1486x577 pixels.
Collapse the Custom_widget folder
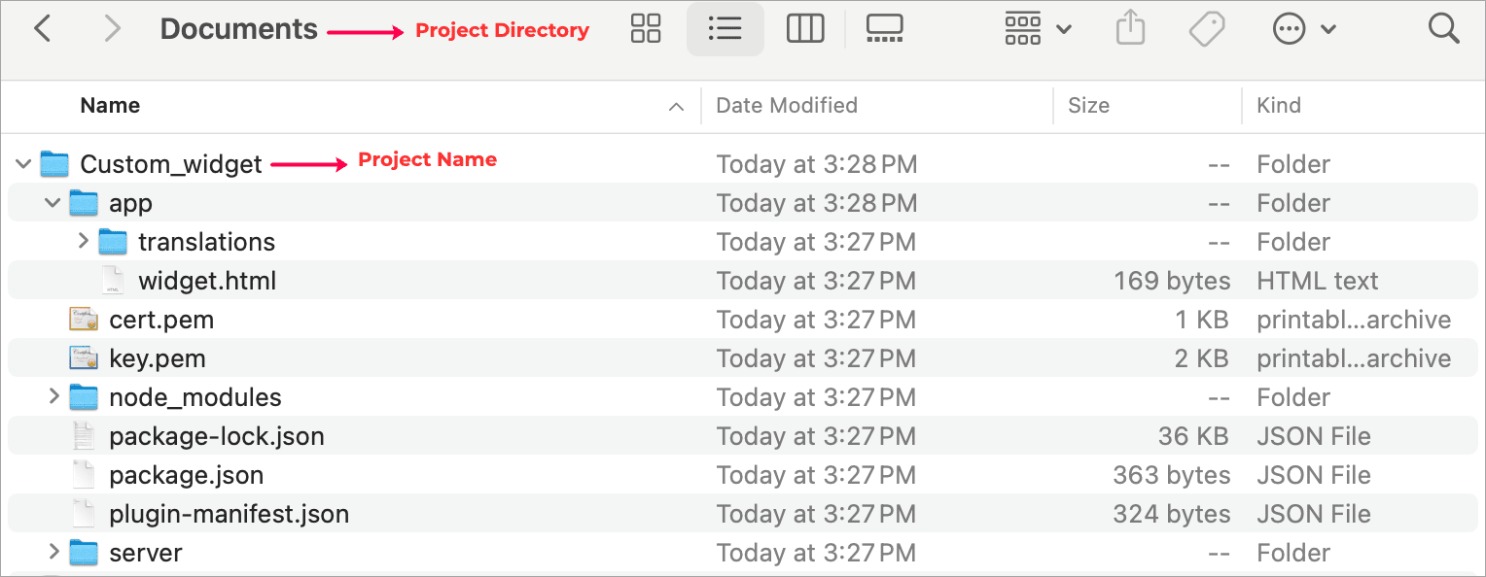click(24, 164)
